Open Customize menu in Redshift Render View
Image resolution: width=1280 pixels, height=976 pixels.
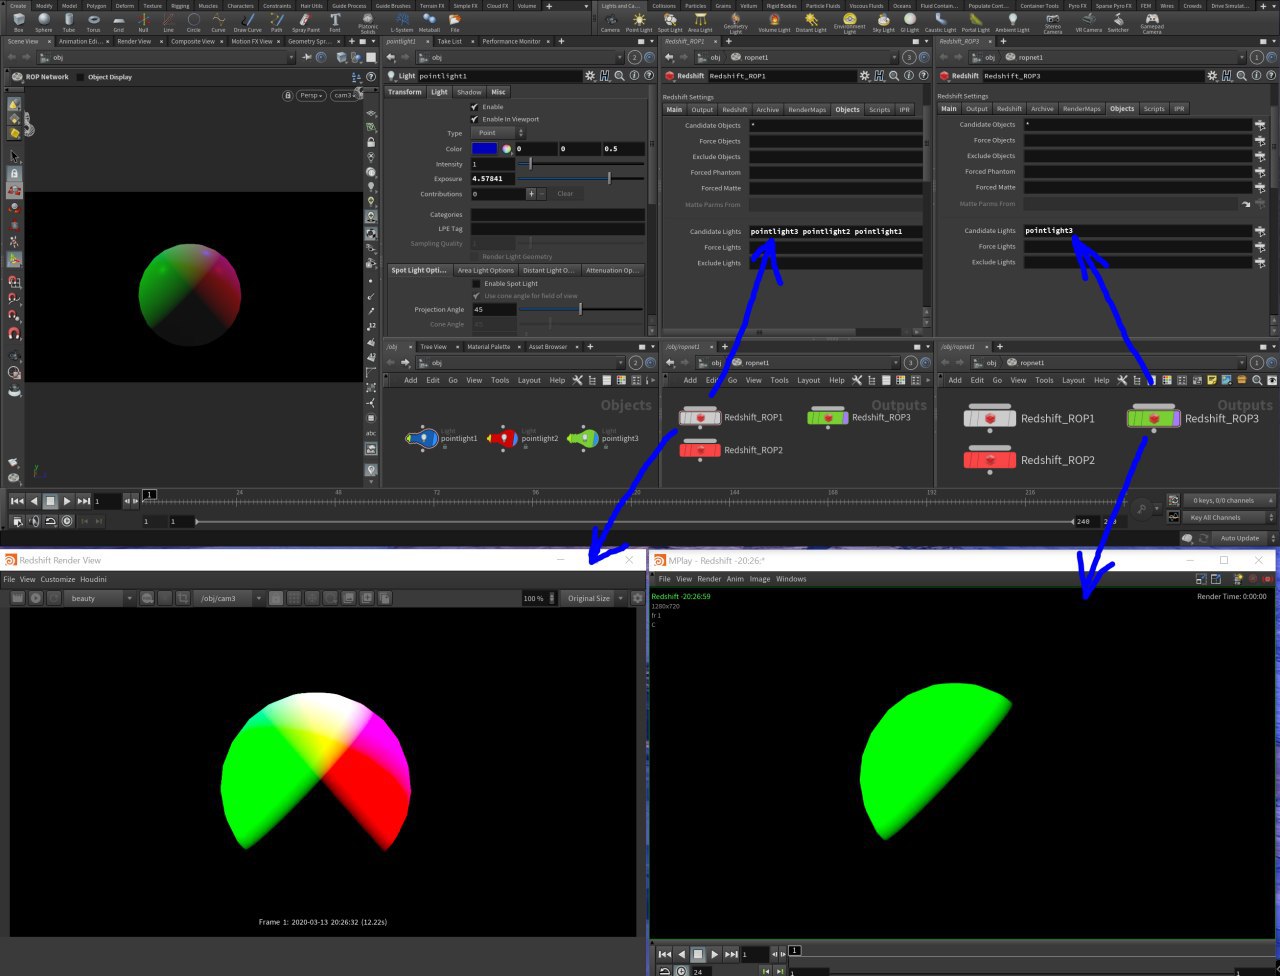tap(58, 579)
